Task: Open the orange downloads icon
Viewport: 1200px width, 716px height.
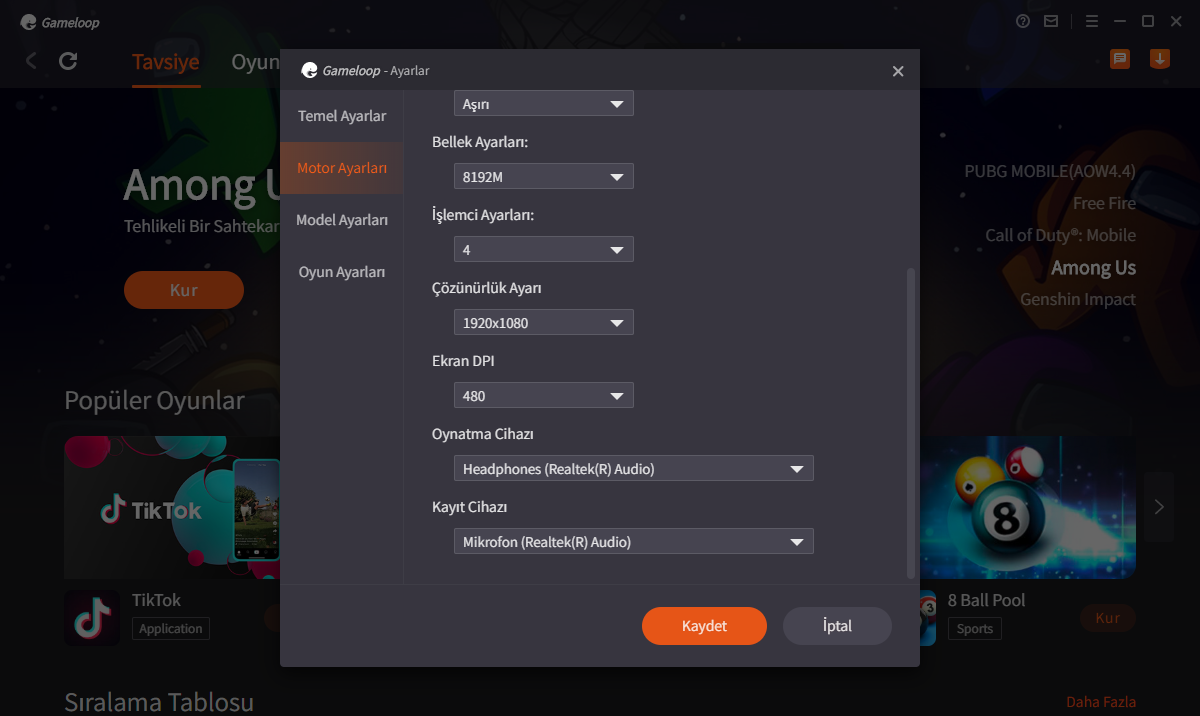Action: [1160, 59]
